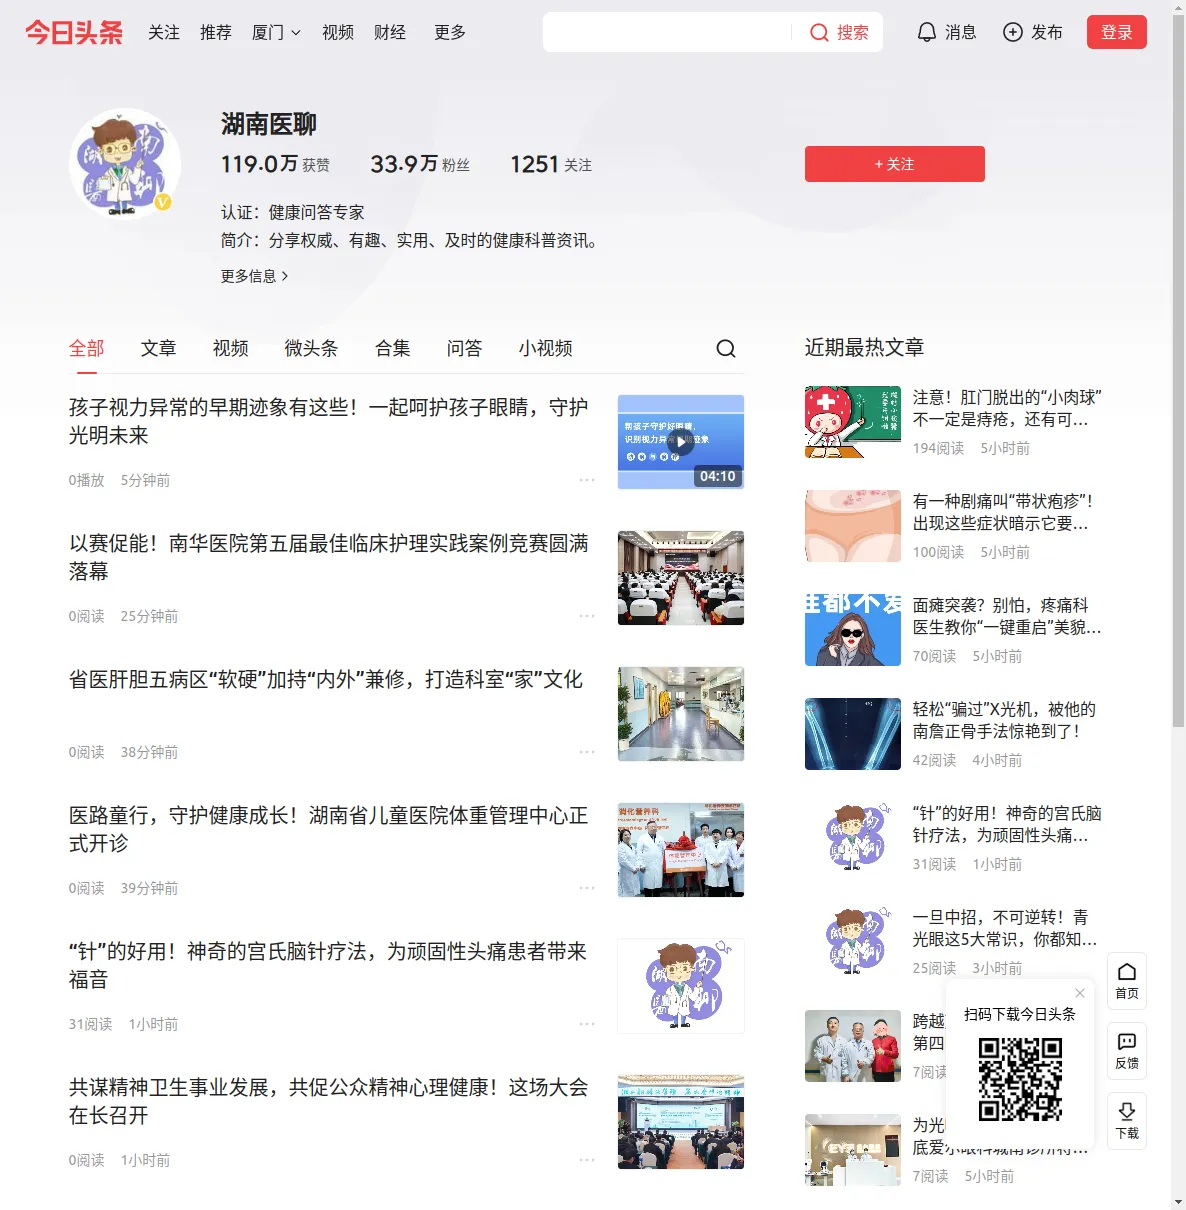Image resolution: width=1186 pixels, height=1210 pixels.
Task: Click the X光机 article thumbnail
Action: (x=852, y=734)
